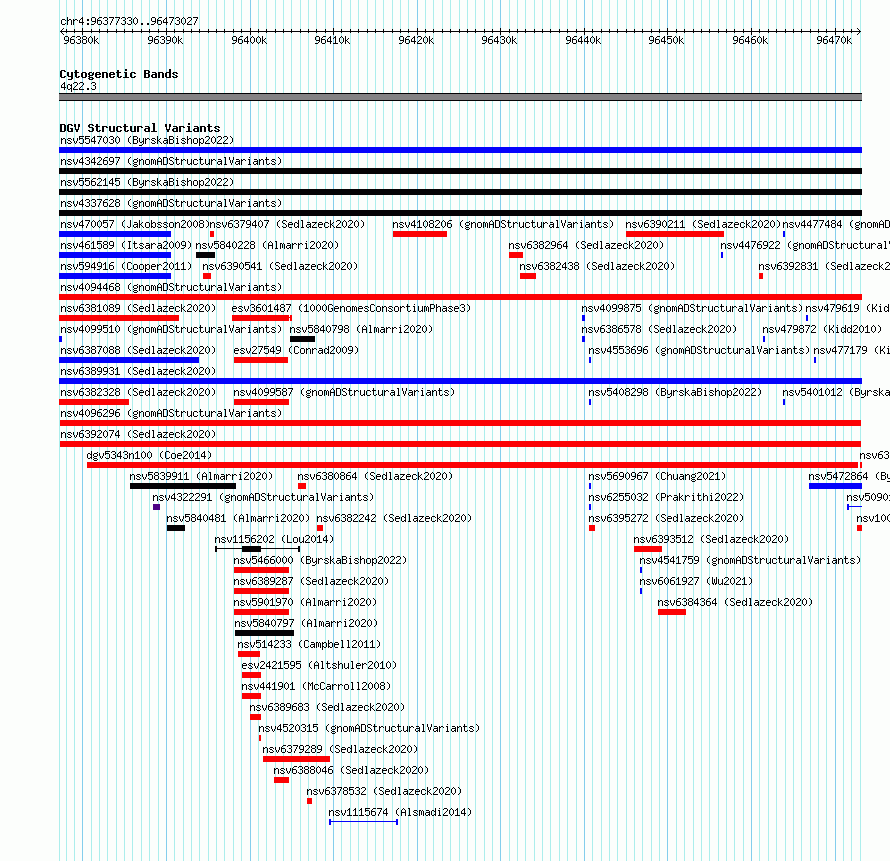
Task: Click nsv5466000 (ByrskaBishop2022) red bar
Action: tap(262, 570)
